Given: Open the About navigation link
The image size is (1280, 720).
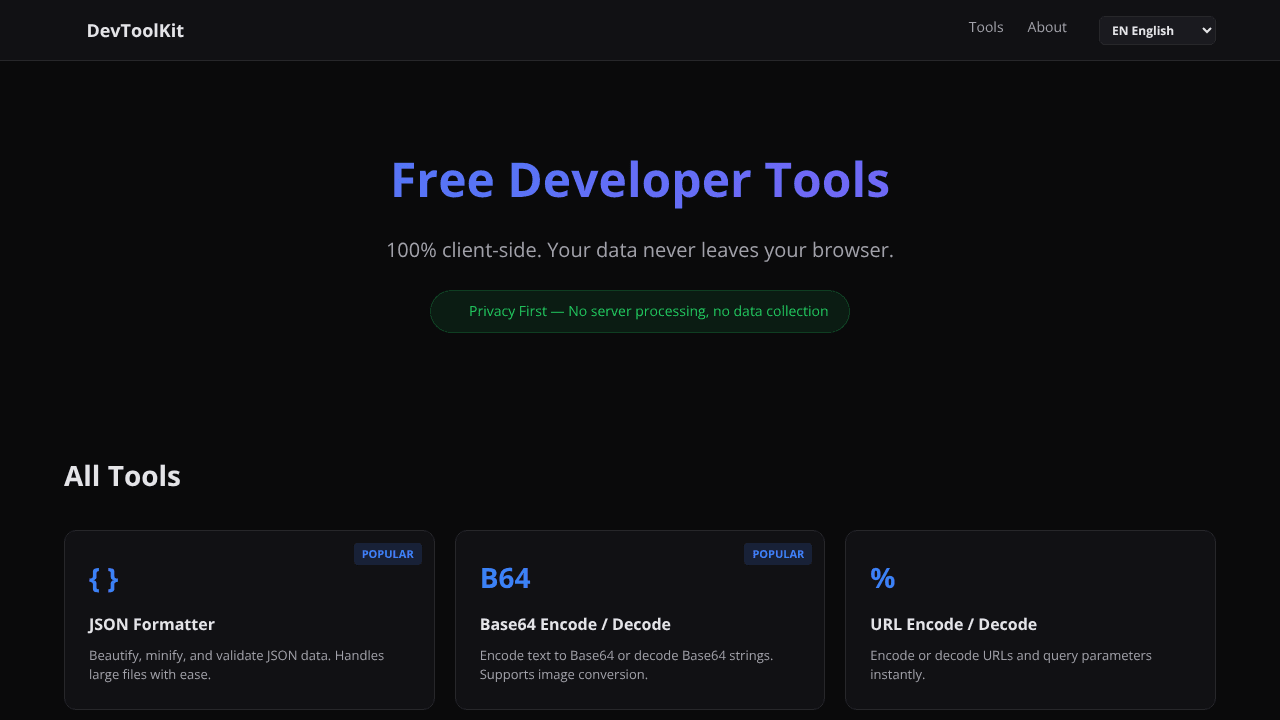Looking at the screenshot, I should click(1047, 27).
